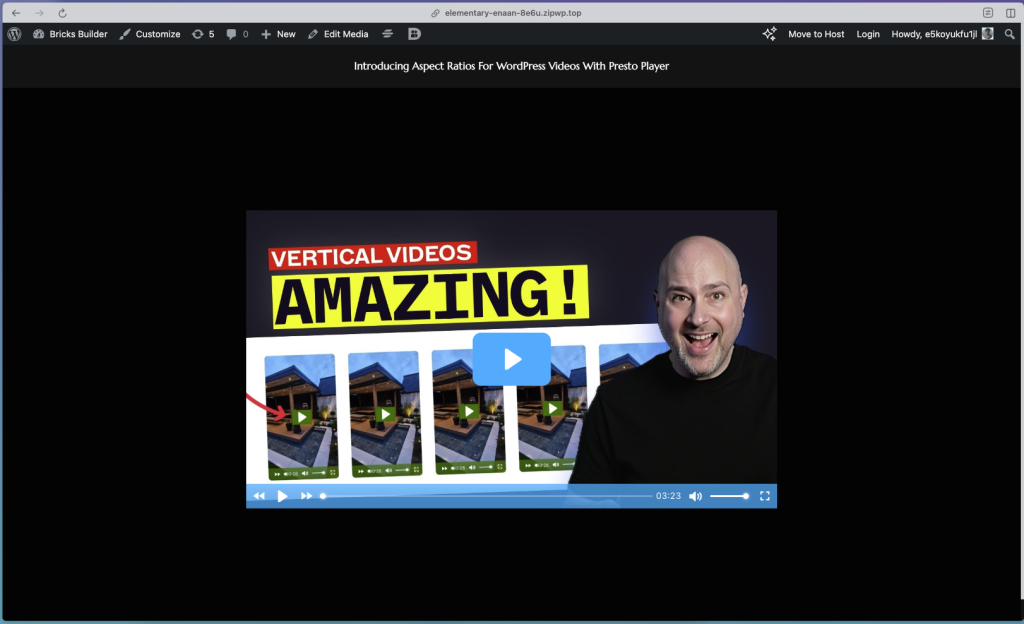Fast forward the video using the player control bar
The height and width of the screenshot is (624, 1024).
pyautogui.click(x=306, y=496)
